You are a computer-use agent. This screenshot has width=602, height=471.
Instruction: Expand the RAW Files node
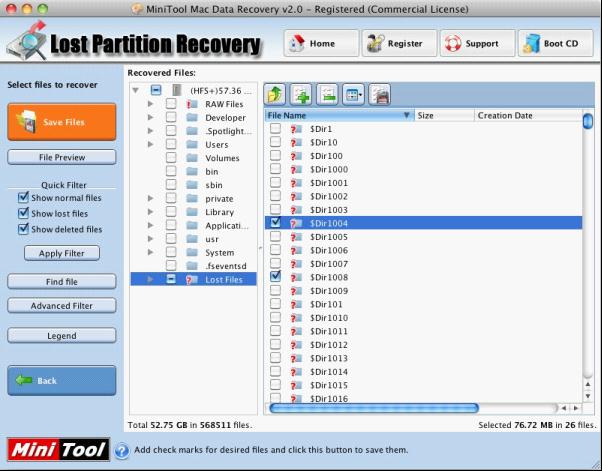(x=150, y=104)
